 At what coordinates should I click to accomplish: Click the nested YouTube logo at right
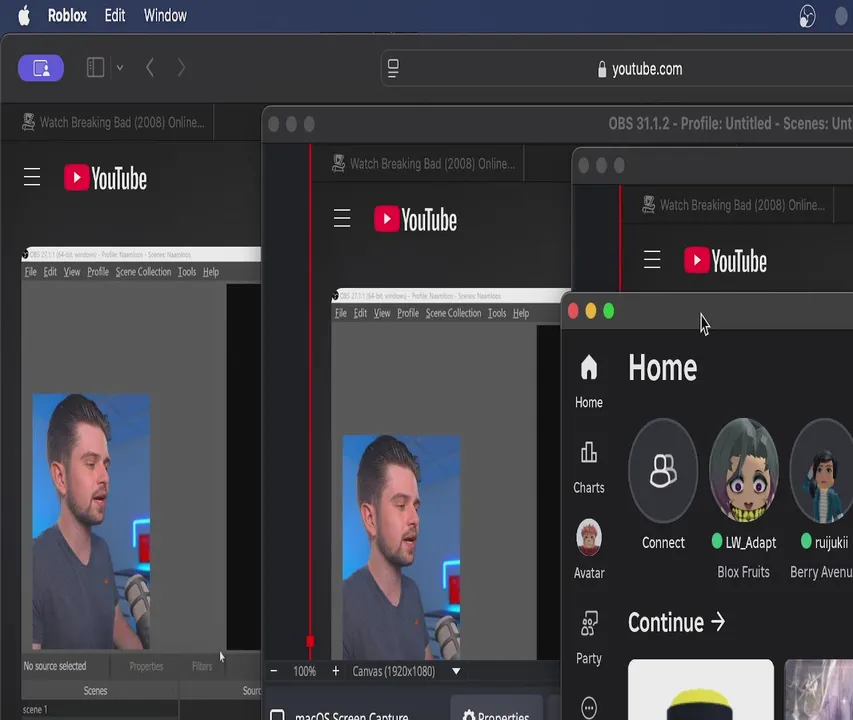(726, 260)
